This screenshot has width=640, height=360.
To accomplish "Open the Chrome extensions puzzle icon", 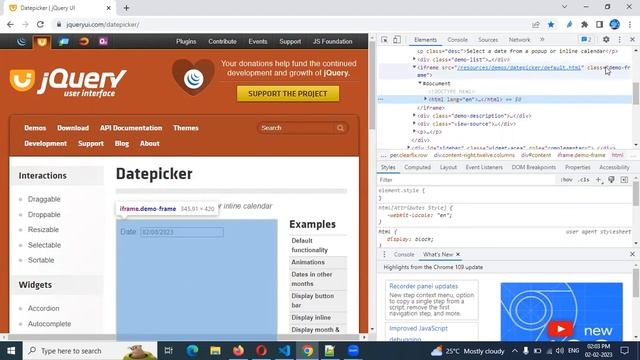I will tap(584, 24).
